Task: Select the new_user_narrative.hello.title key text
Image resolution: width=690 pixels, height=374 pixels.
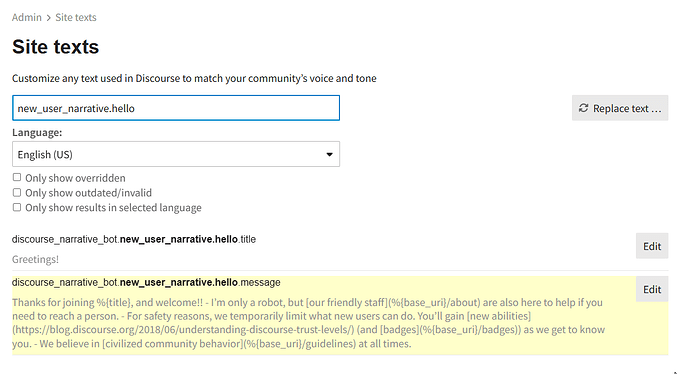Action: (134, 239)
